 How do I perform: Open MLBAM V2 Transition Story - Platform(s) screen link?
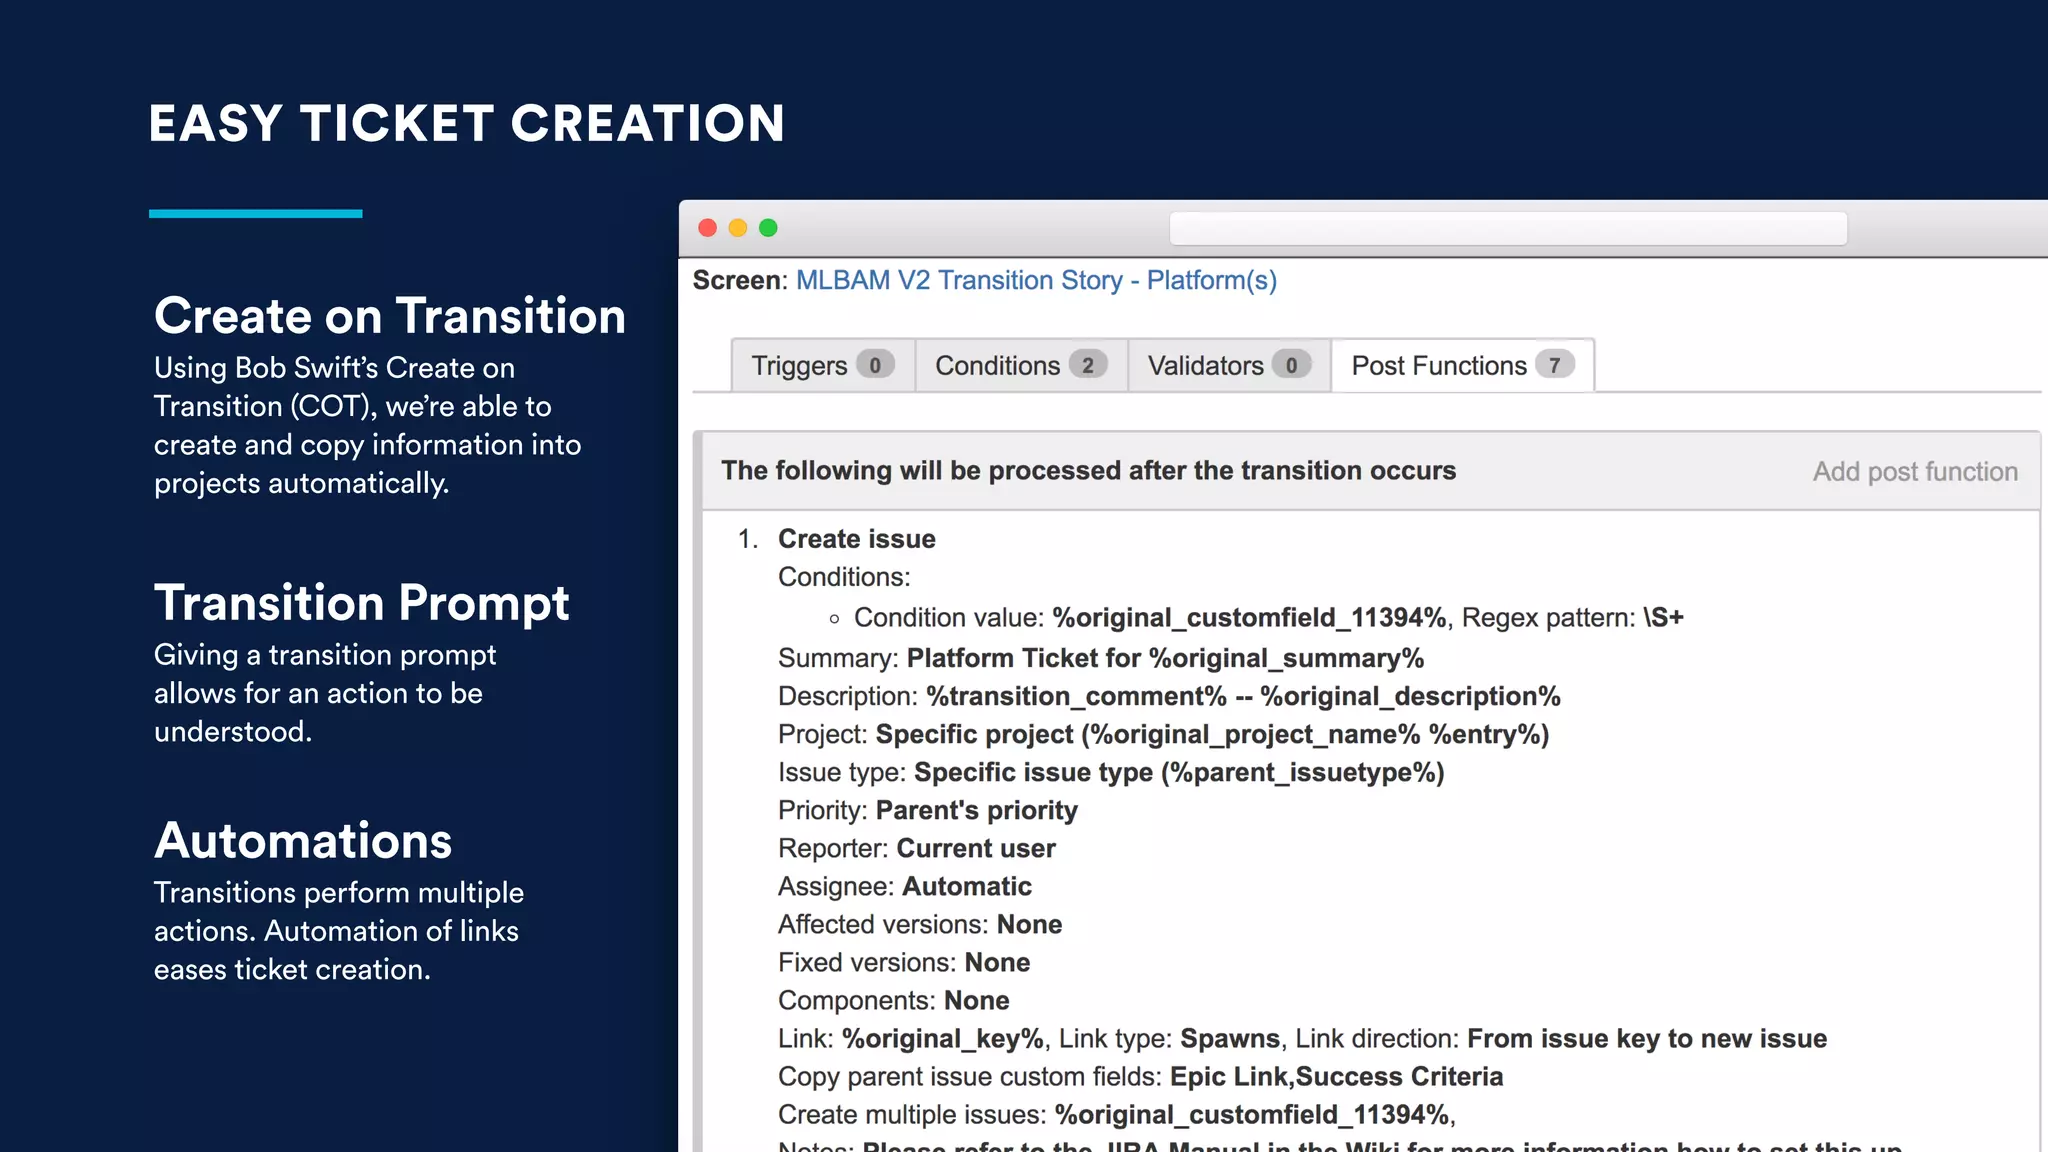[1036, 280]
